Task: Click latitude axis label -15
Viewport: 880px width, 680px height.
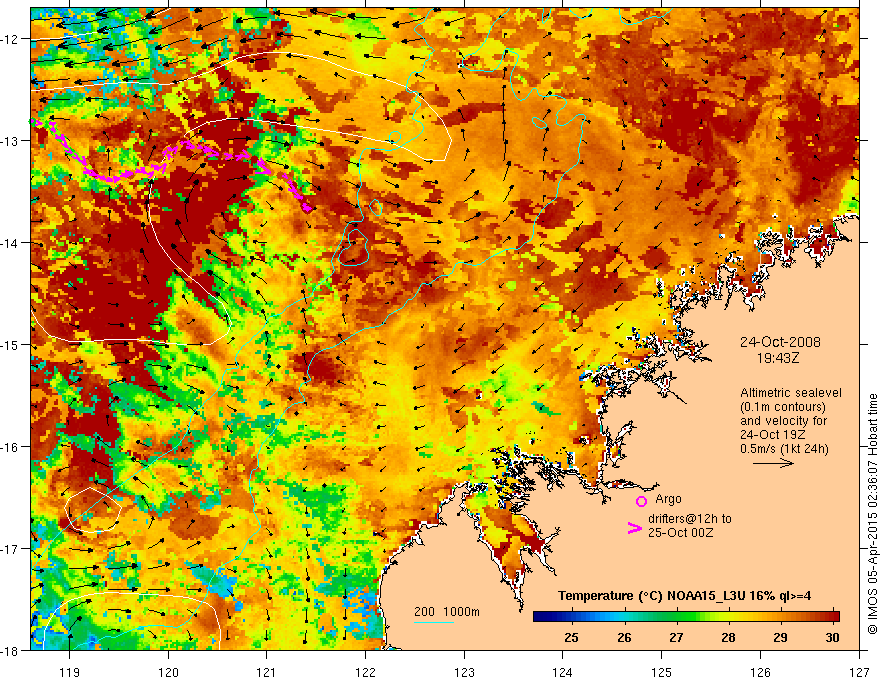Action: click(10, 344)
